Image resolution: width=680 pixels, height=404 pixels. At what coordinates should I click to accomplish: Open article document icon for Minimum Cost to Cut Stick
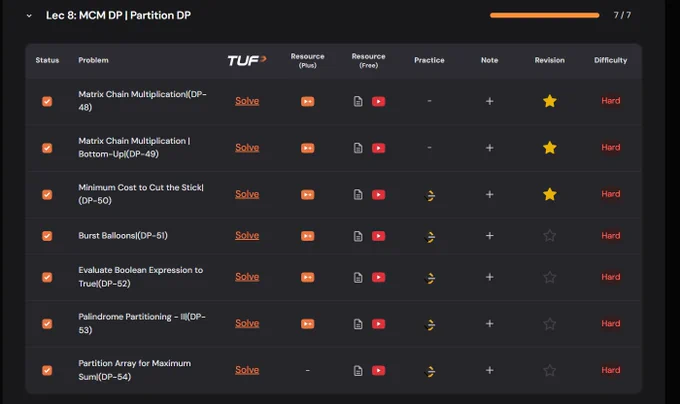[358, 195]
